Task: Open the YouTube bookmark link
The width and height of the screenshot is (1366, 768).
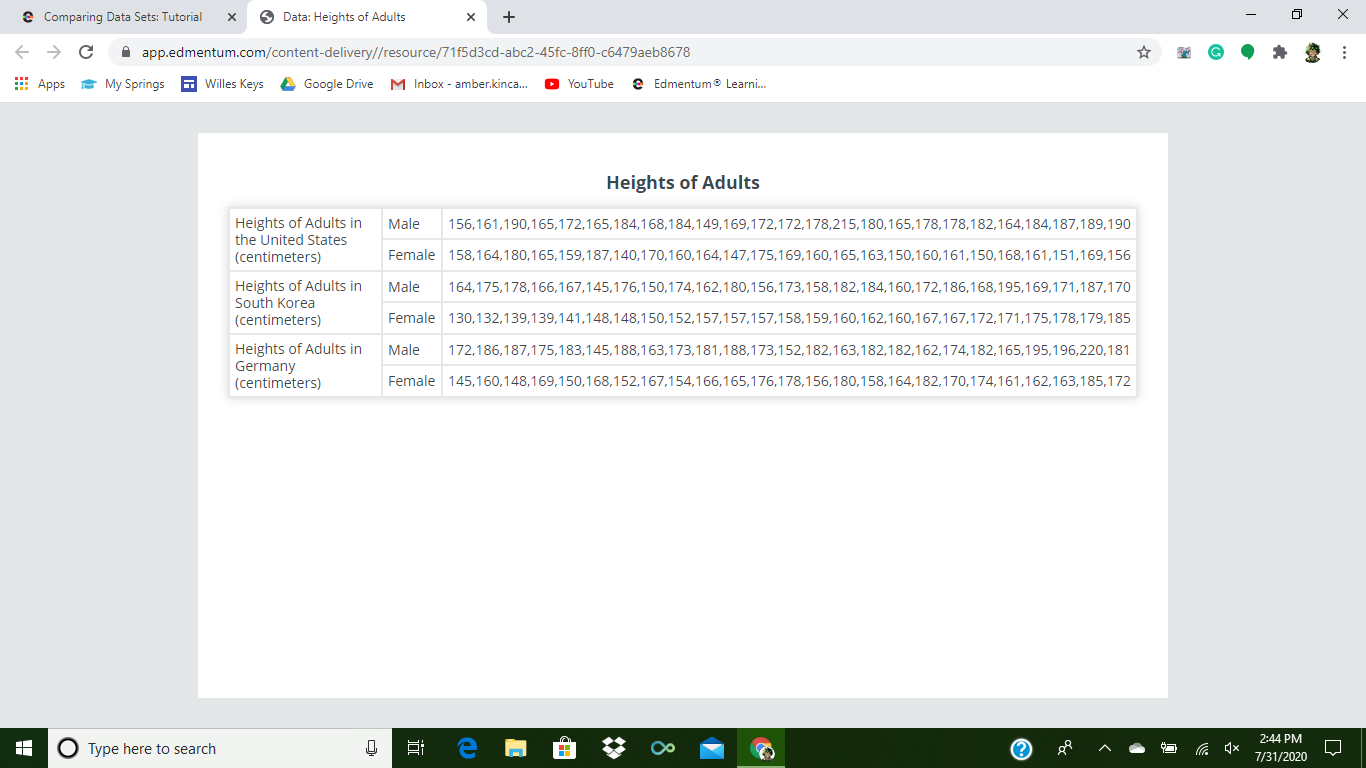Action: click(579, 84)
